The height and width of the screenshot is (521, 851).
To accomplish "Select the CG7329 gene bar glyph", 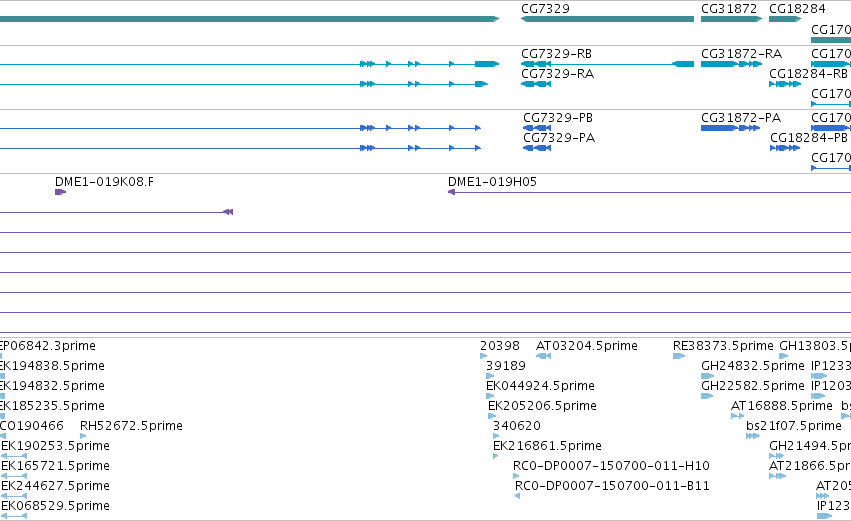I will coord(607,19).
